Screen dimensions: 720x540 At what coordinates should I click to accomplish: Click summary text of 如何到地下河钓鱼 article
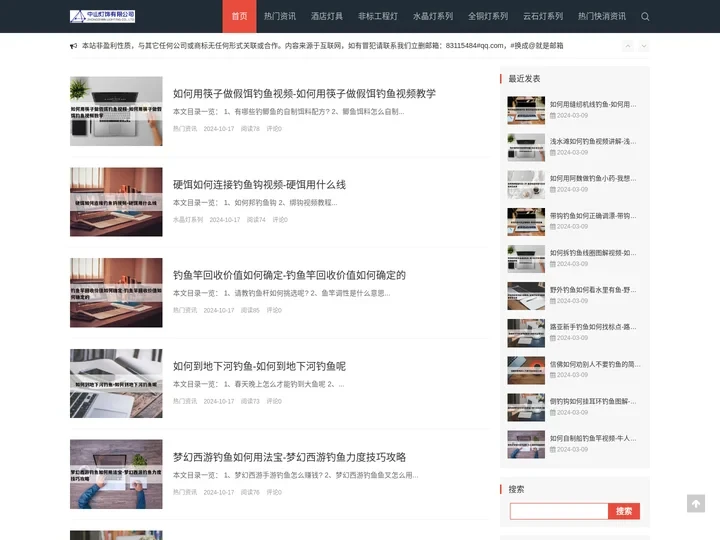tap(259, 384)
